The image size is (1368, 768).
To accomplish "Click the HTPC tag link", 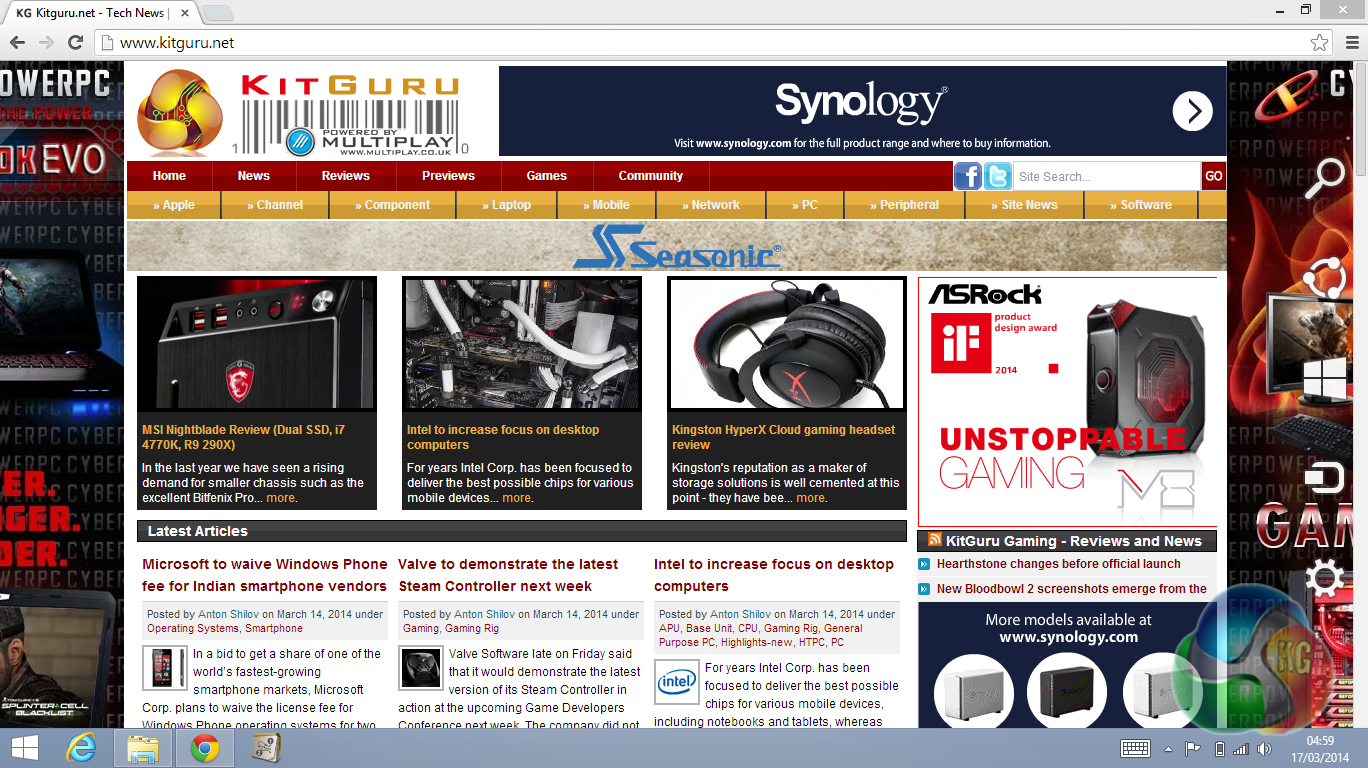I will pos(811,643).
